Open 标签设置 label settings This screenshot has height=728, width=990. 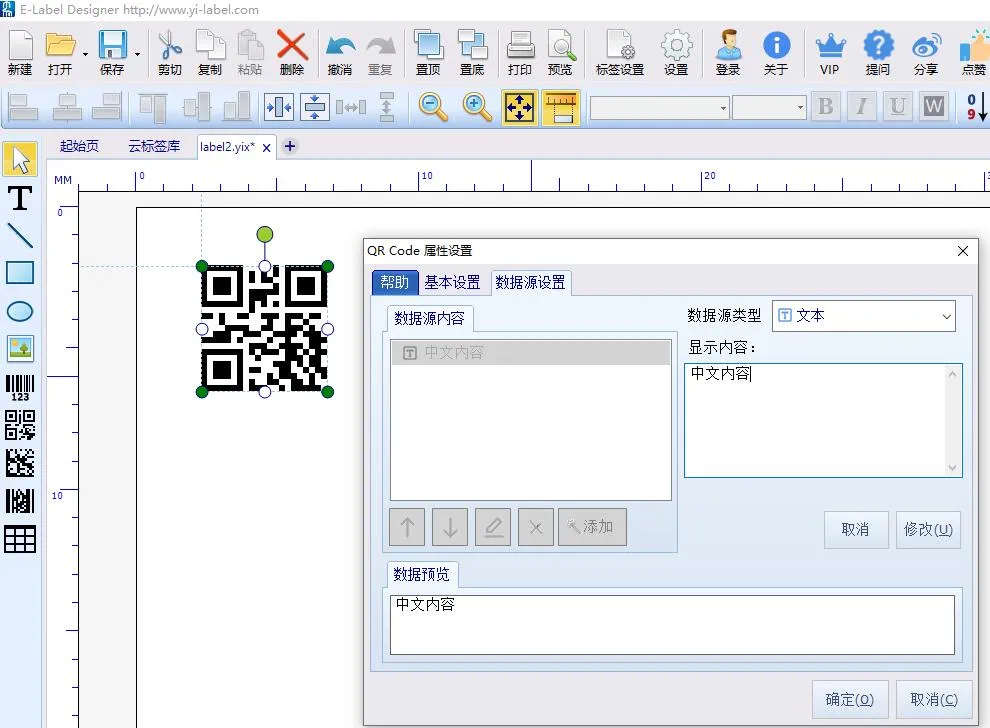click(619, 52)
